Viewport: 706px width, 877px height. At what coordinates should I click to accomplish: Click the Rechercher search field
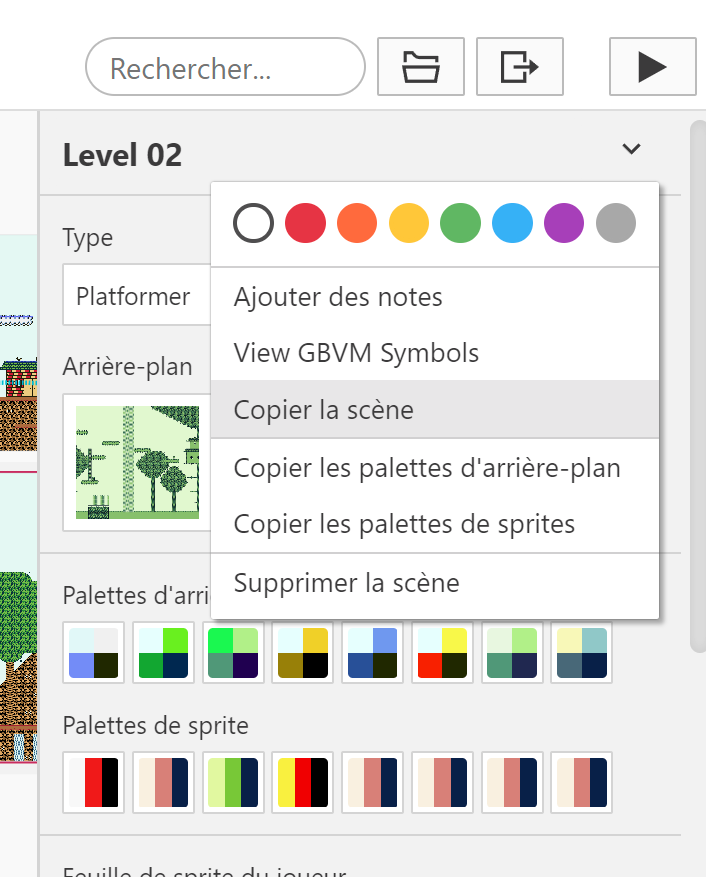click(x=225, y=68)
